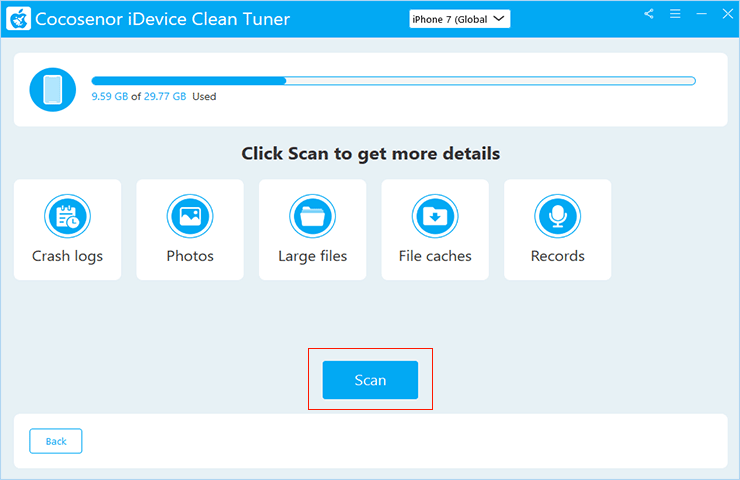Click the "29.77 GB" total value
The image size is (740, 480).
pos(165,96)
